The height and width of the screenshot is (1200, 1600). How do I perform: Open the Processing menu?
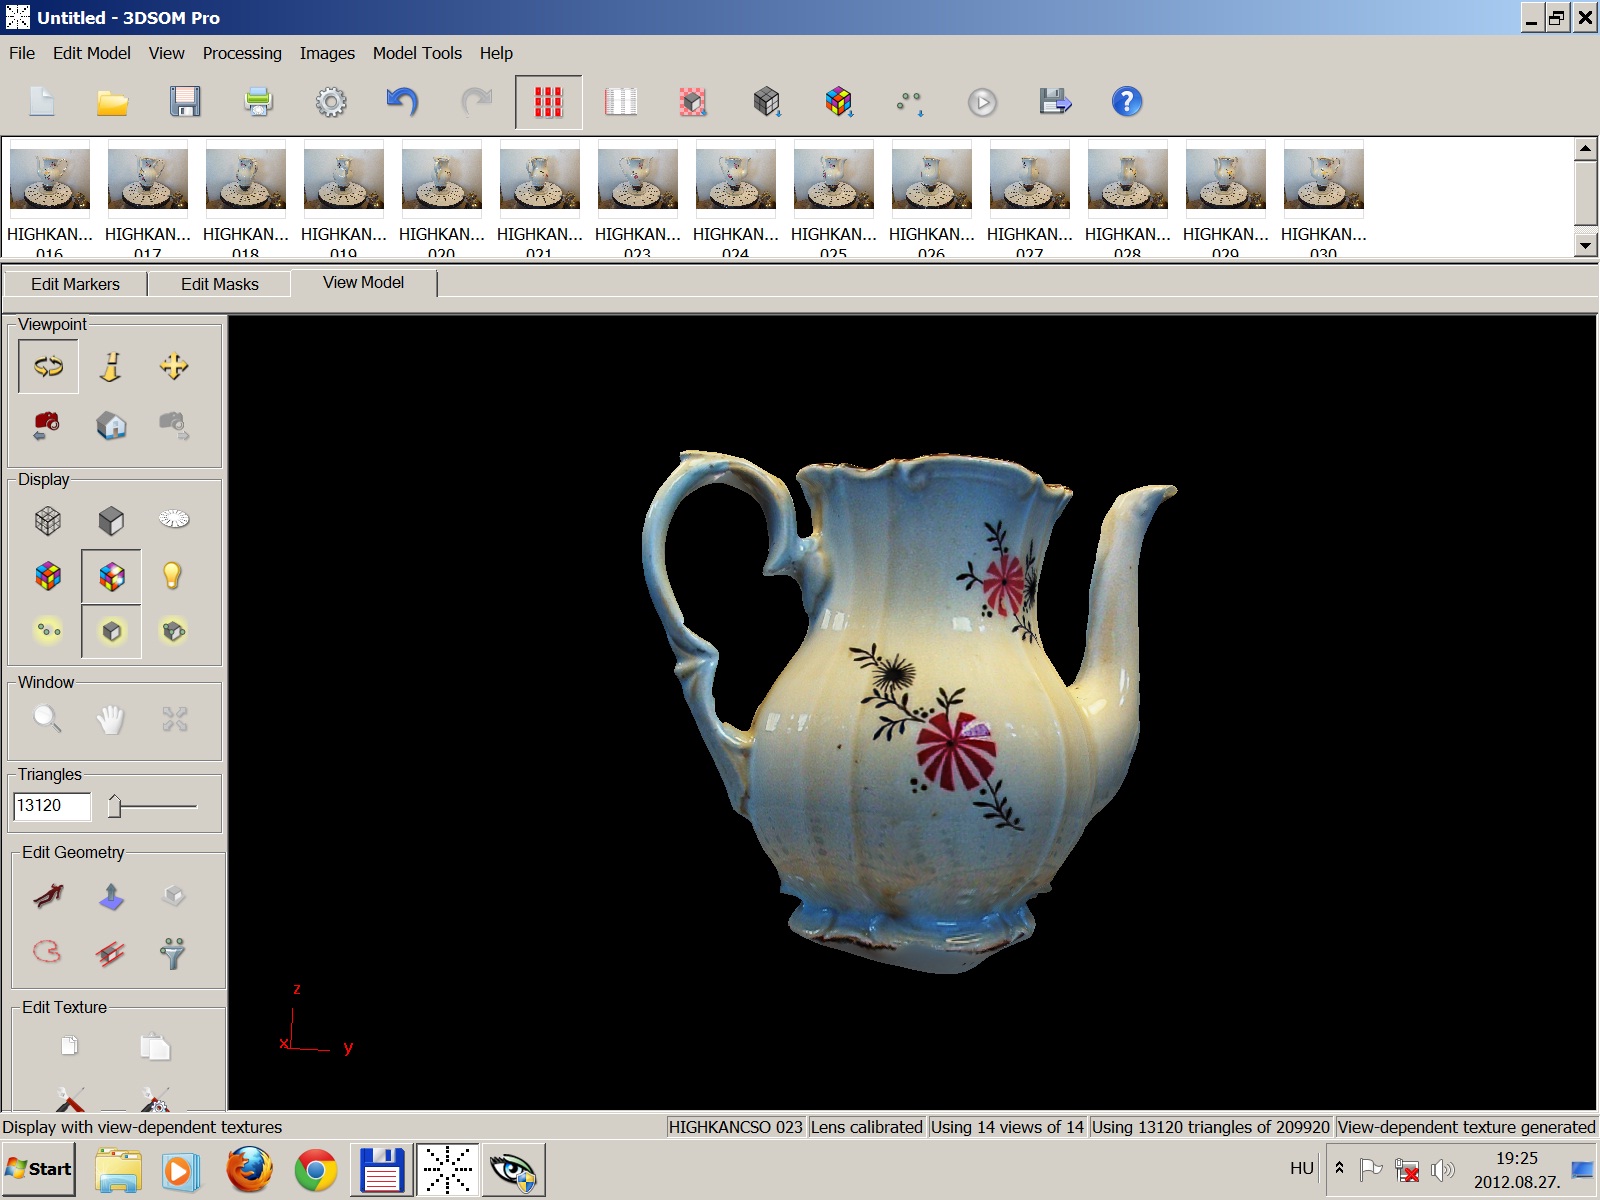(242, 53)
